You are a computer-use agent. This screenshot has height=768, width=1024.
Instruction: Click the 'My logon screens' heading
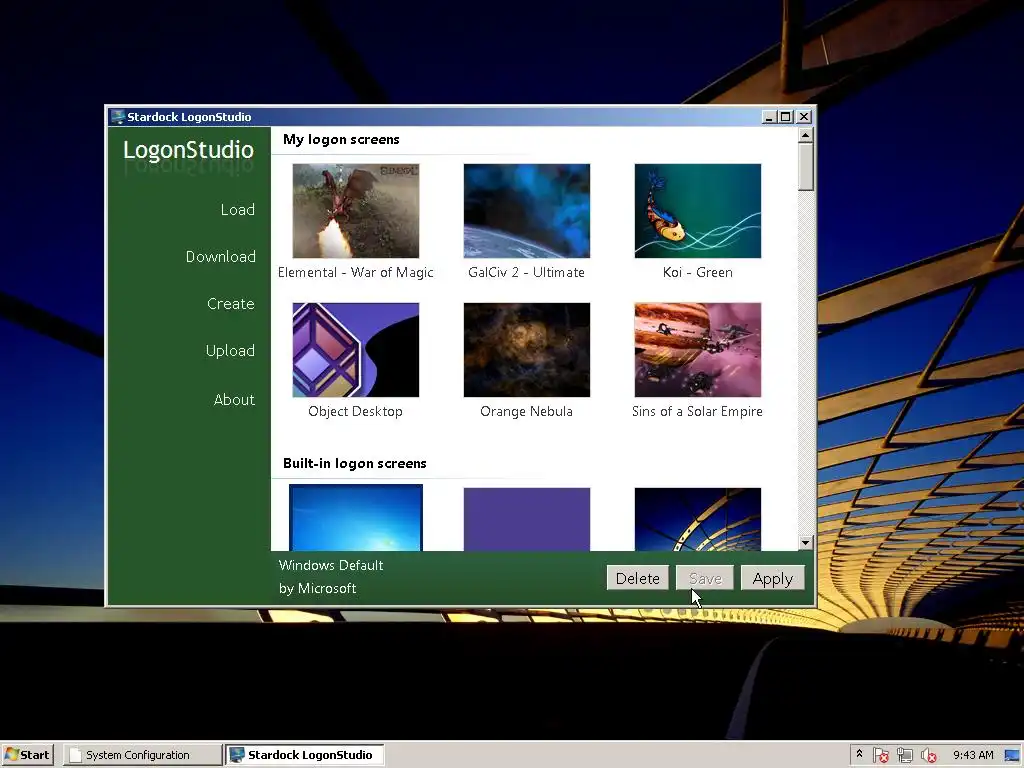341,140
